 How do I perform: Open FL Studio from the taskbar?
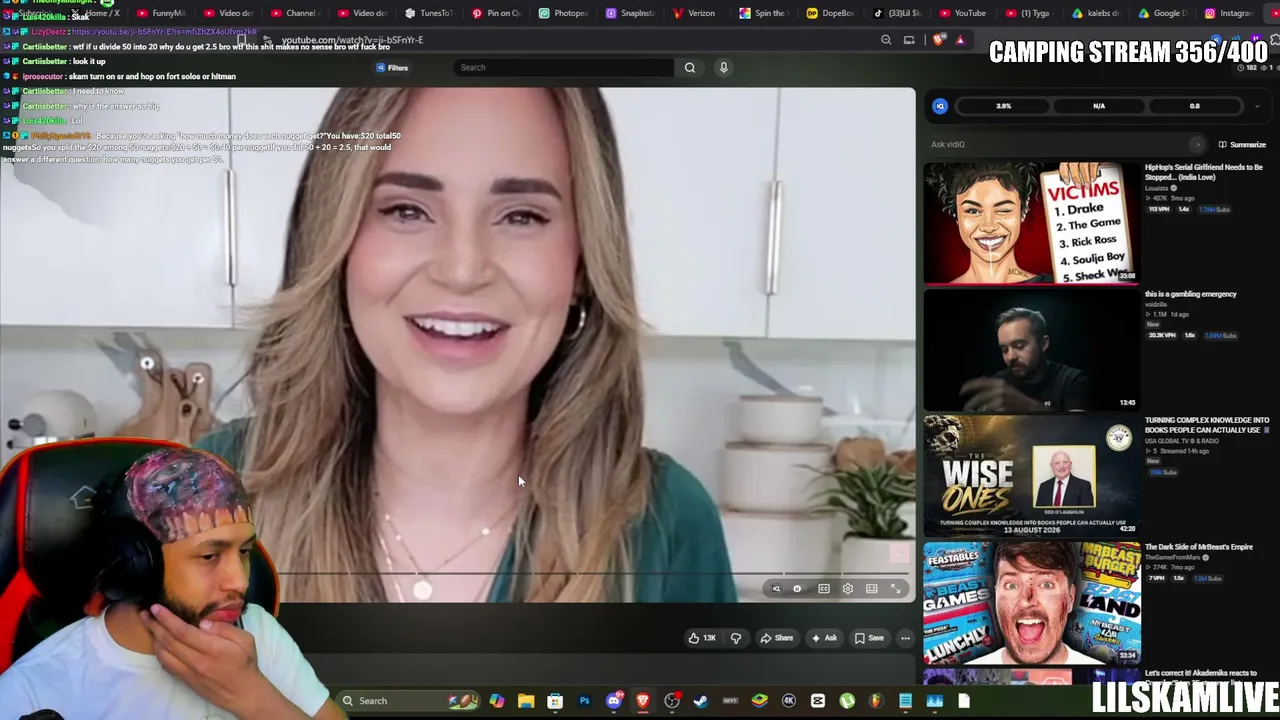click(876, 701)
